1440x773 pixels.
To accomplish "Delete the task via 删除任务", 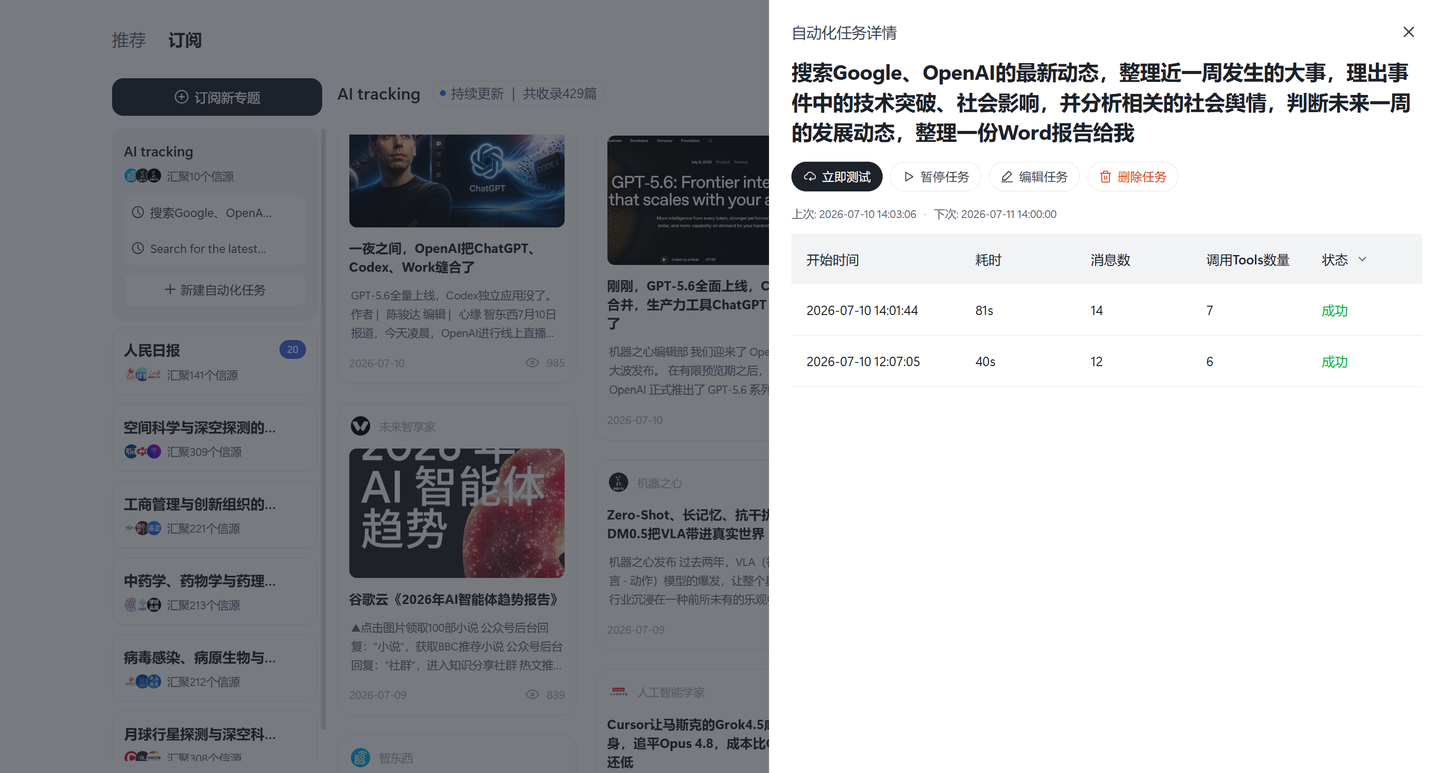I will 1133,177.
